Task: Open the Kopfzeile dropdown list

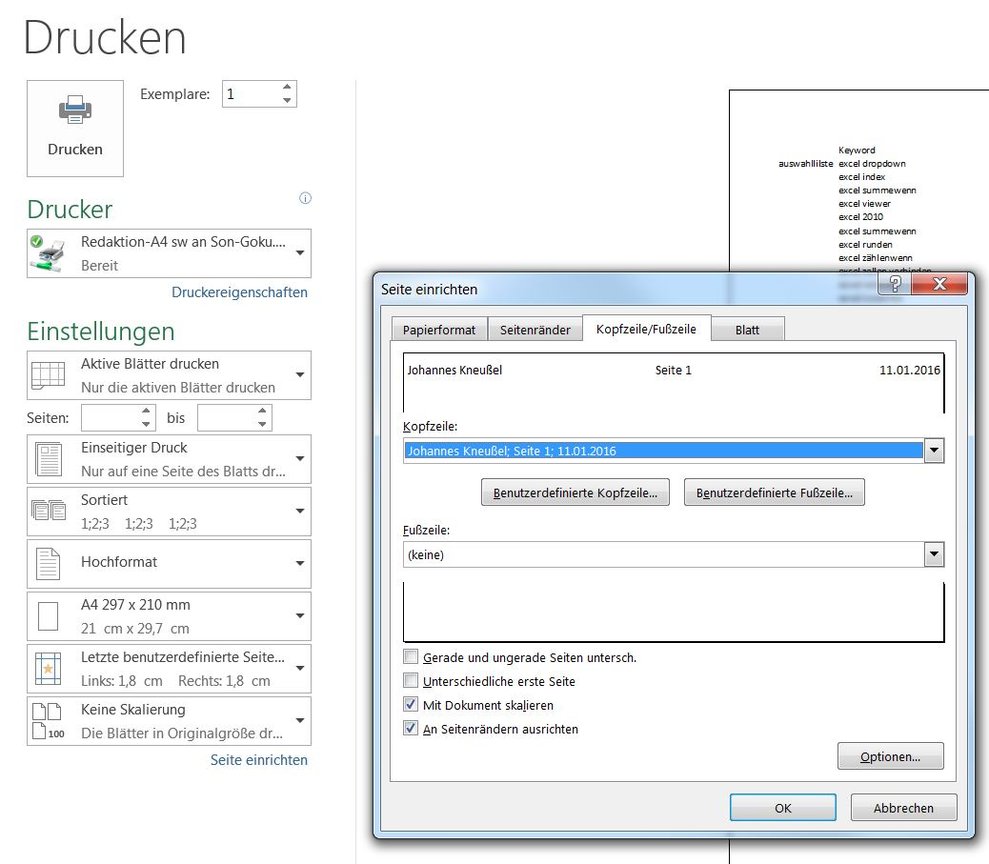Action: coord(934,450)
